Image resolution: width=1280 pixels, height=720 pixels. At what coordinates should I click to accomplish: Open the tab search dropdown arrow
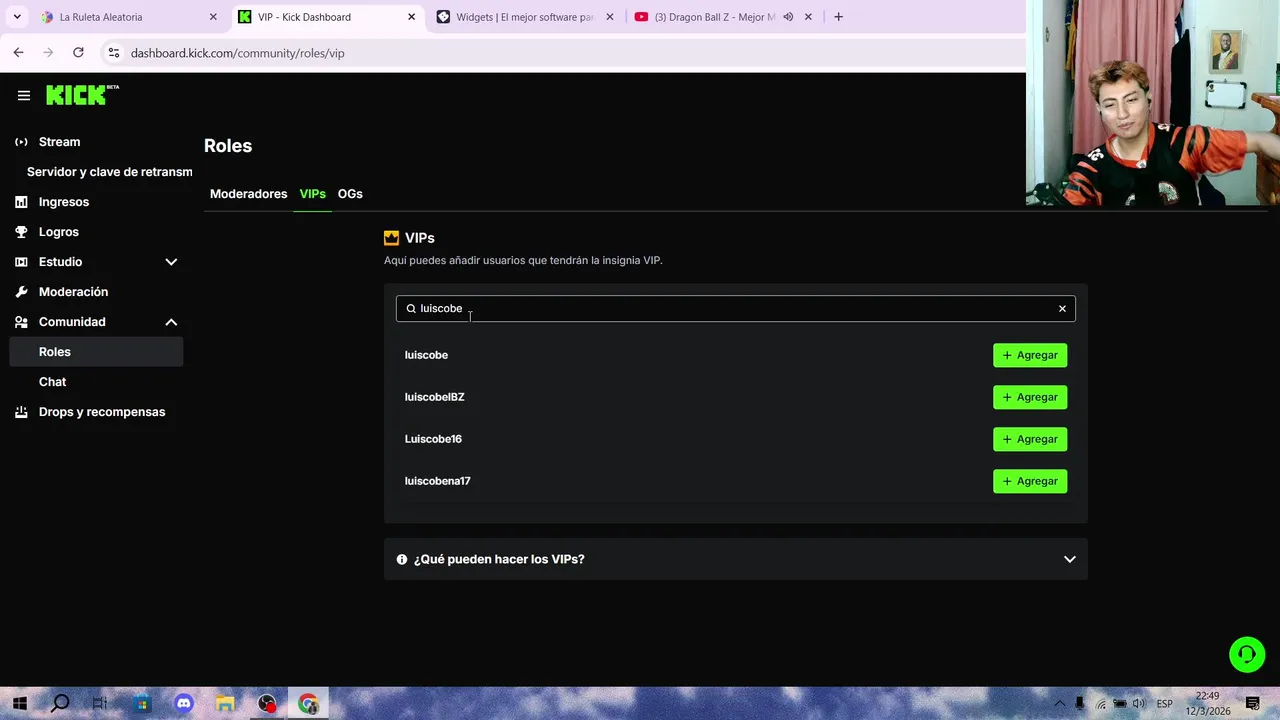17,17
